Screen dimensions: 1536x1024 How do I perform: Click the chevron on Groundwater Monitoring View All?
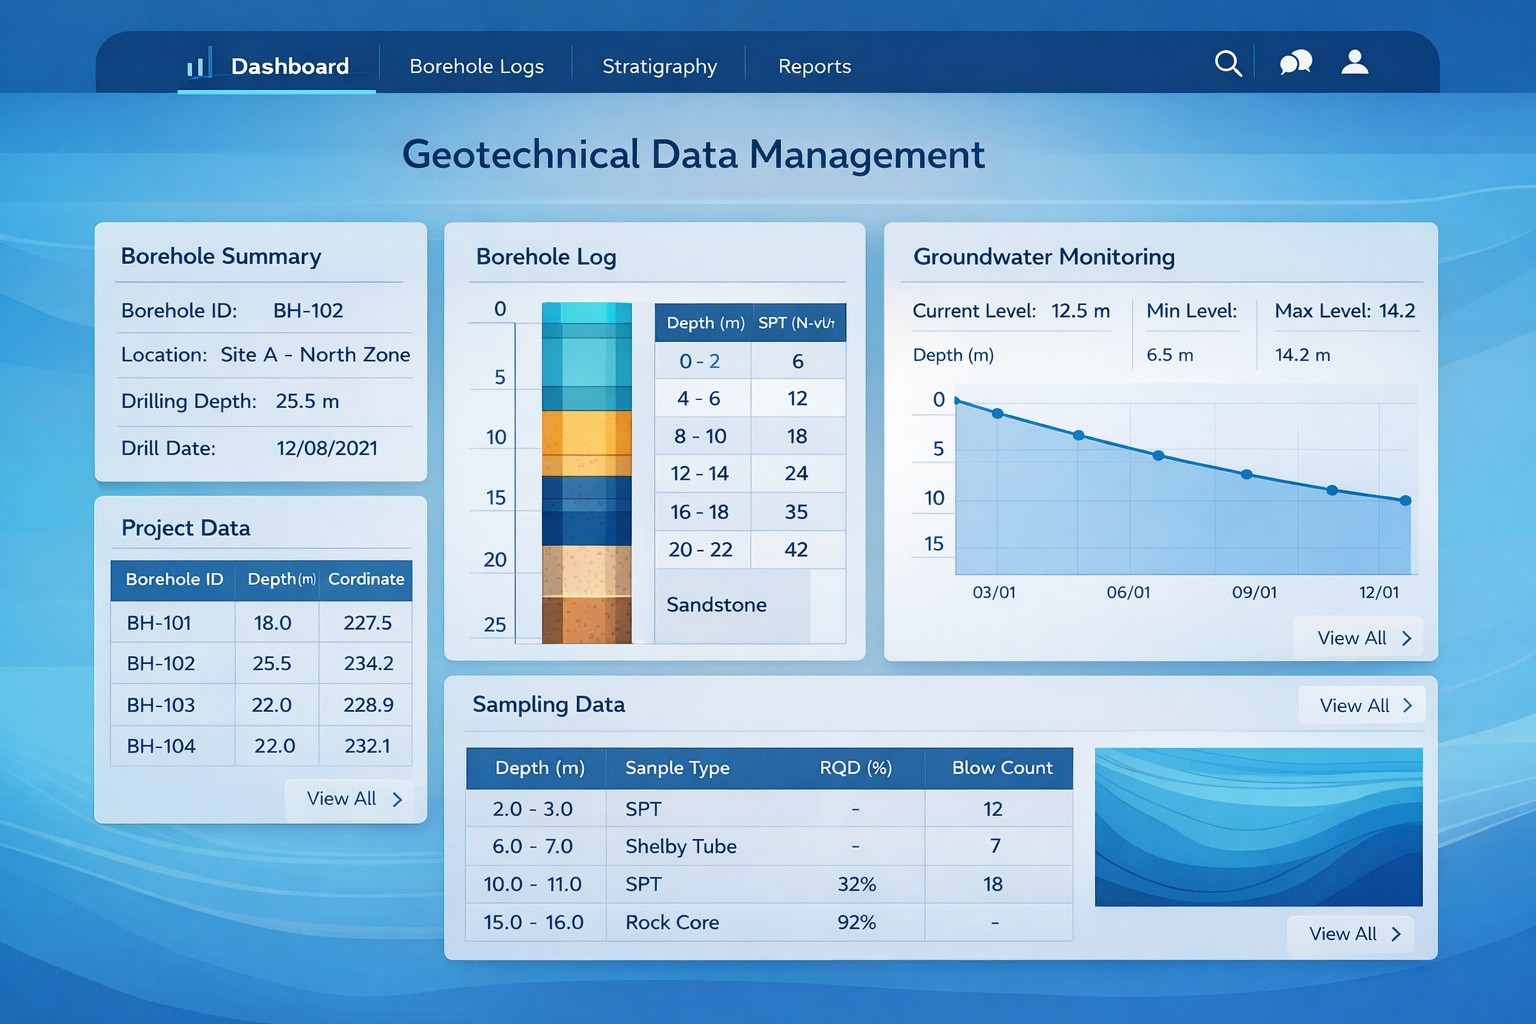[x=1408, y=637]
